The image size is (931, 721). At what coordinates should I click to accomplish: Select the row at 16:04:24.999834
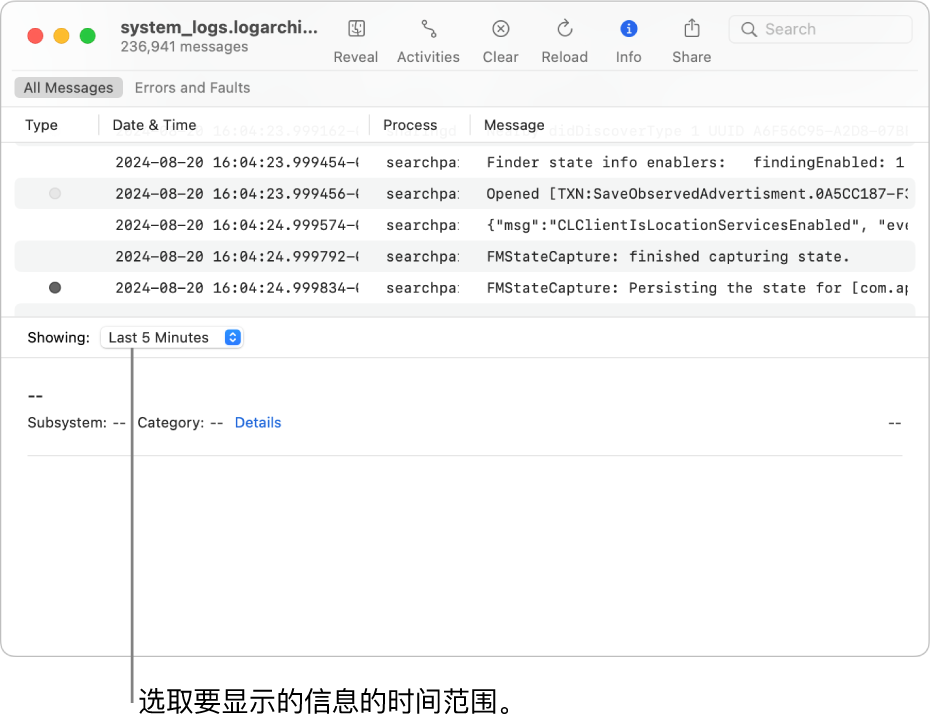point(464,289)
